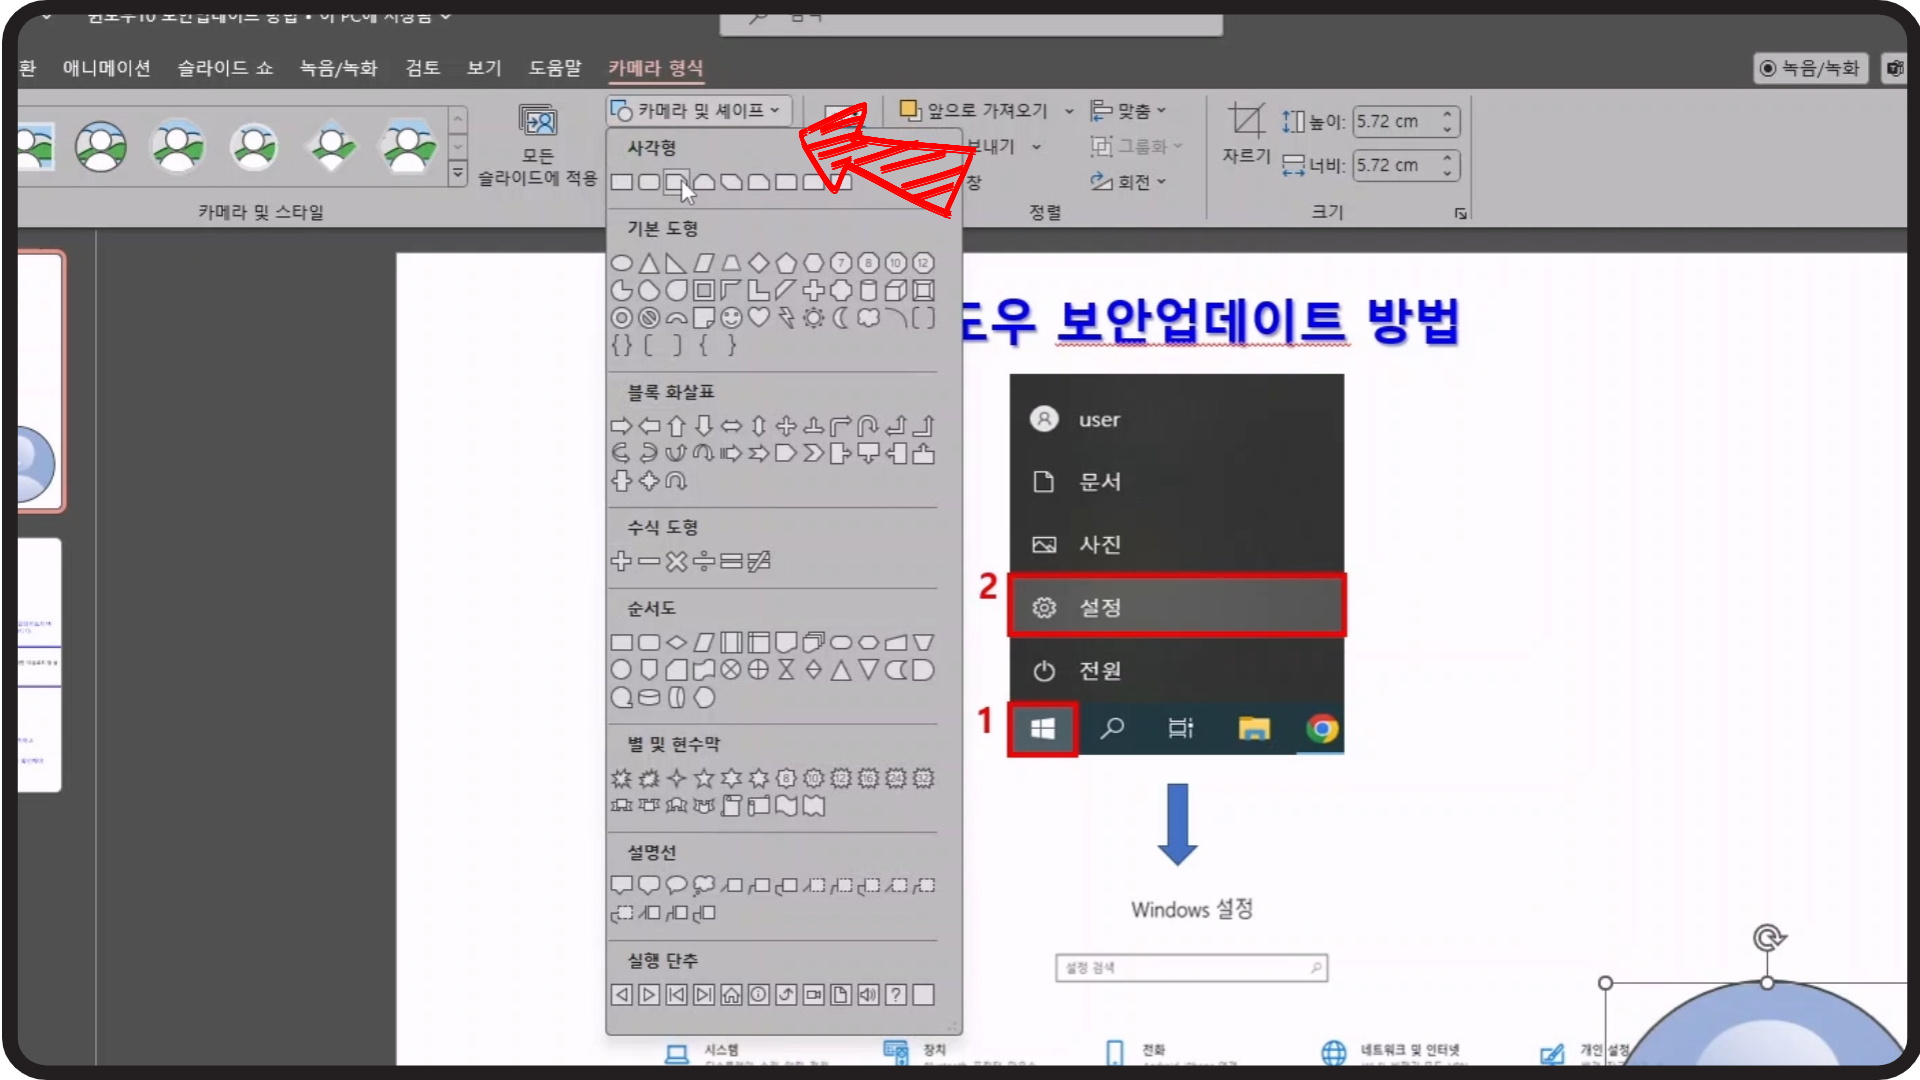Select the diamond decision flowchart shape
The image size is (1920, 1080).
pyautogui.click(x=677, y=642)
